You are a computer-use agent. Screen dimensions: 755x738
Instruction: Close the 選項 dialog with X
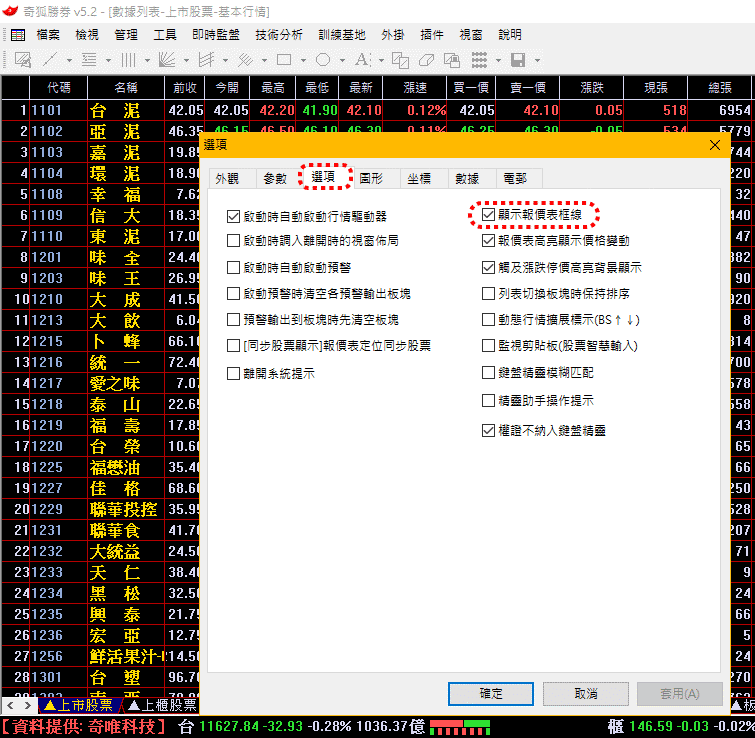pyautogui.click(x=715, y=145)
